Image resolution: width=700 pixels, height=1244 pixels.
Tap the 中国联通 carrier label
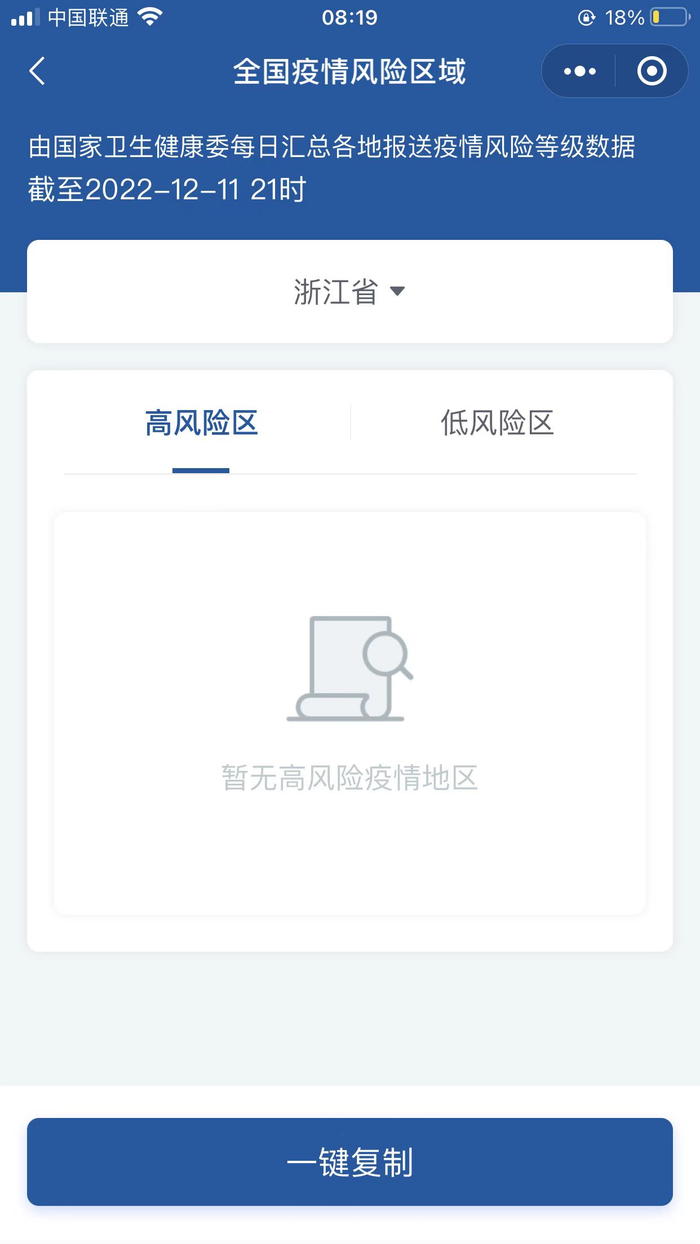tap(88, 17)
